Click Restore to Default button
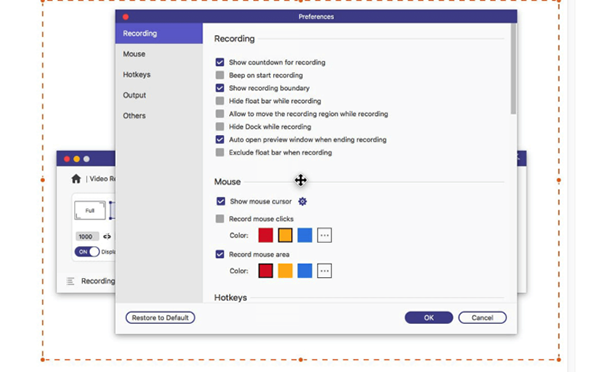This screenshot has height=372, width=600. tap(160, 318)
